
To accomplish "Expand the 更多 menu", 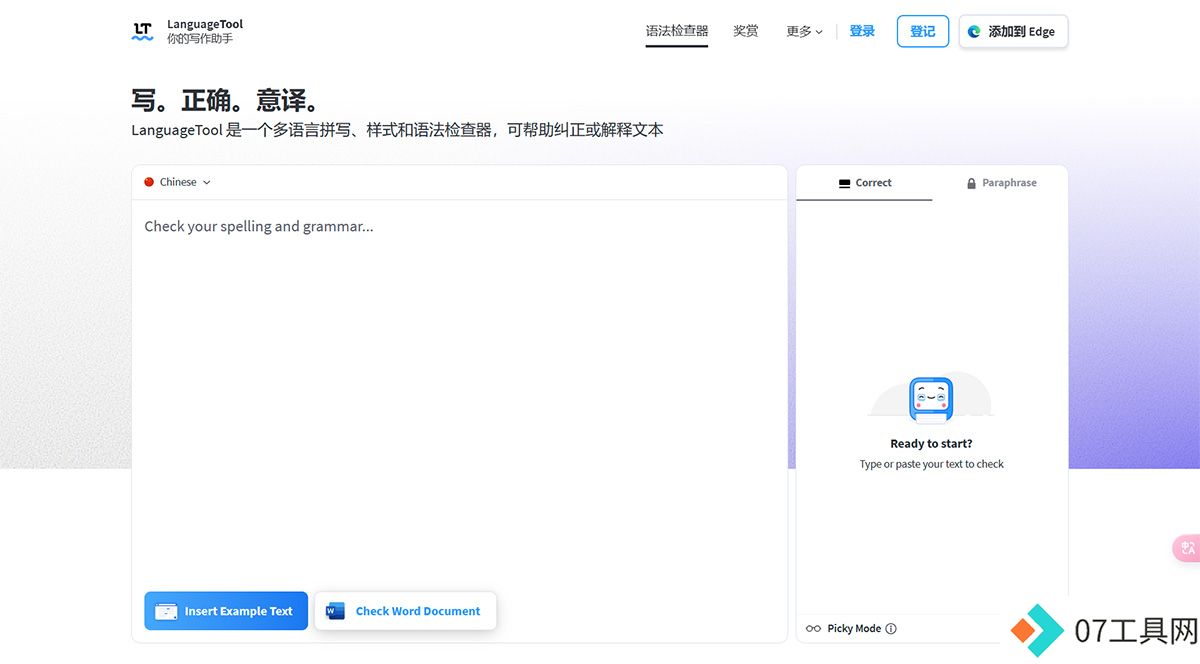I will 804,32.
